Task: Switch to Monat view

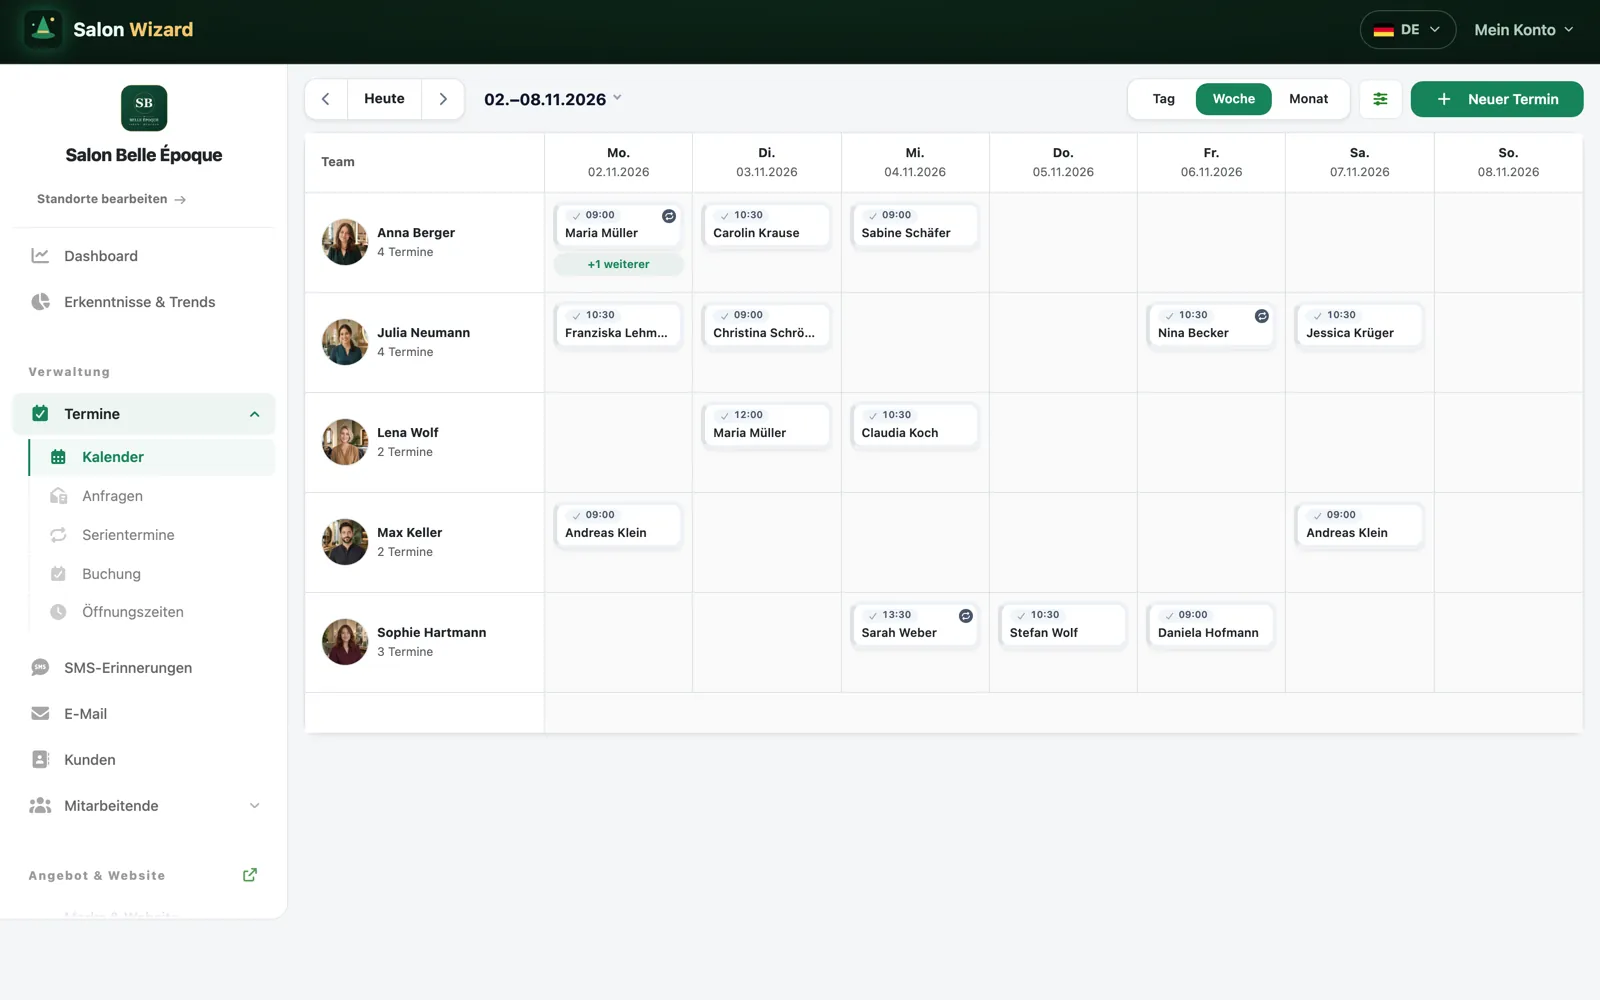Action: [1309, 99]
